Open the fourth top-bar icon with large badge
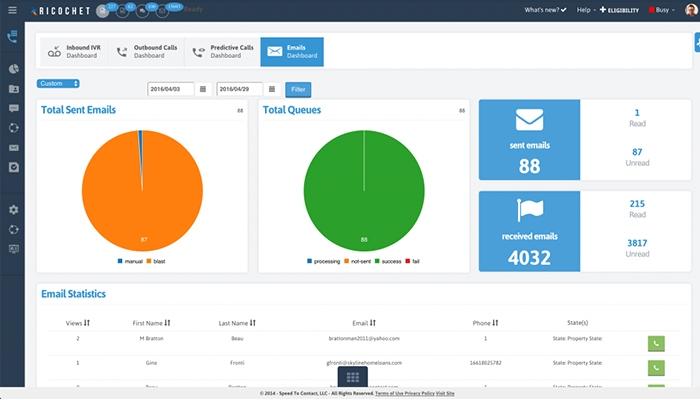The image size is (700, 400). pyautogui.click(x=162, y=12)
